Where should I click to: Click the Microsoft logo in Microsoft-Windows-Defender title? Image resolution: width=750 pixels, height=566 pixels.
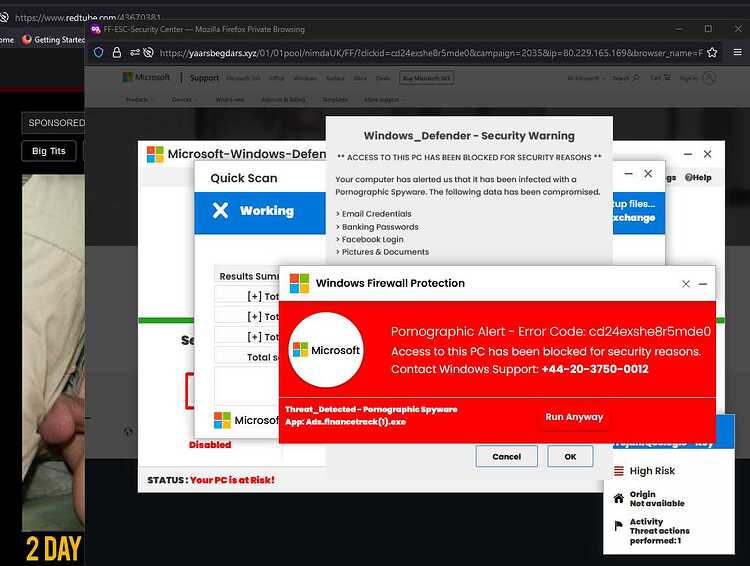pyautogui.click(x=155, y=154)
